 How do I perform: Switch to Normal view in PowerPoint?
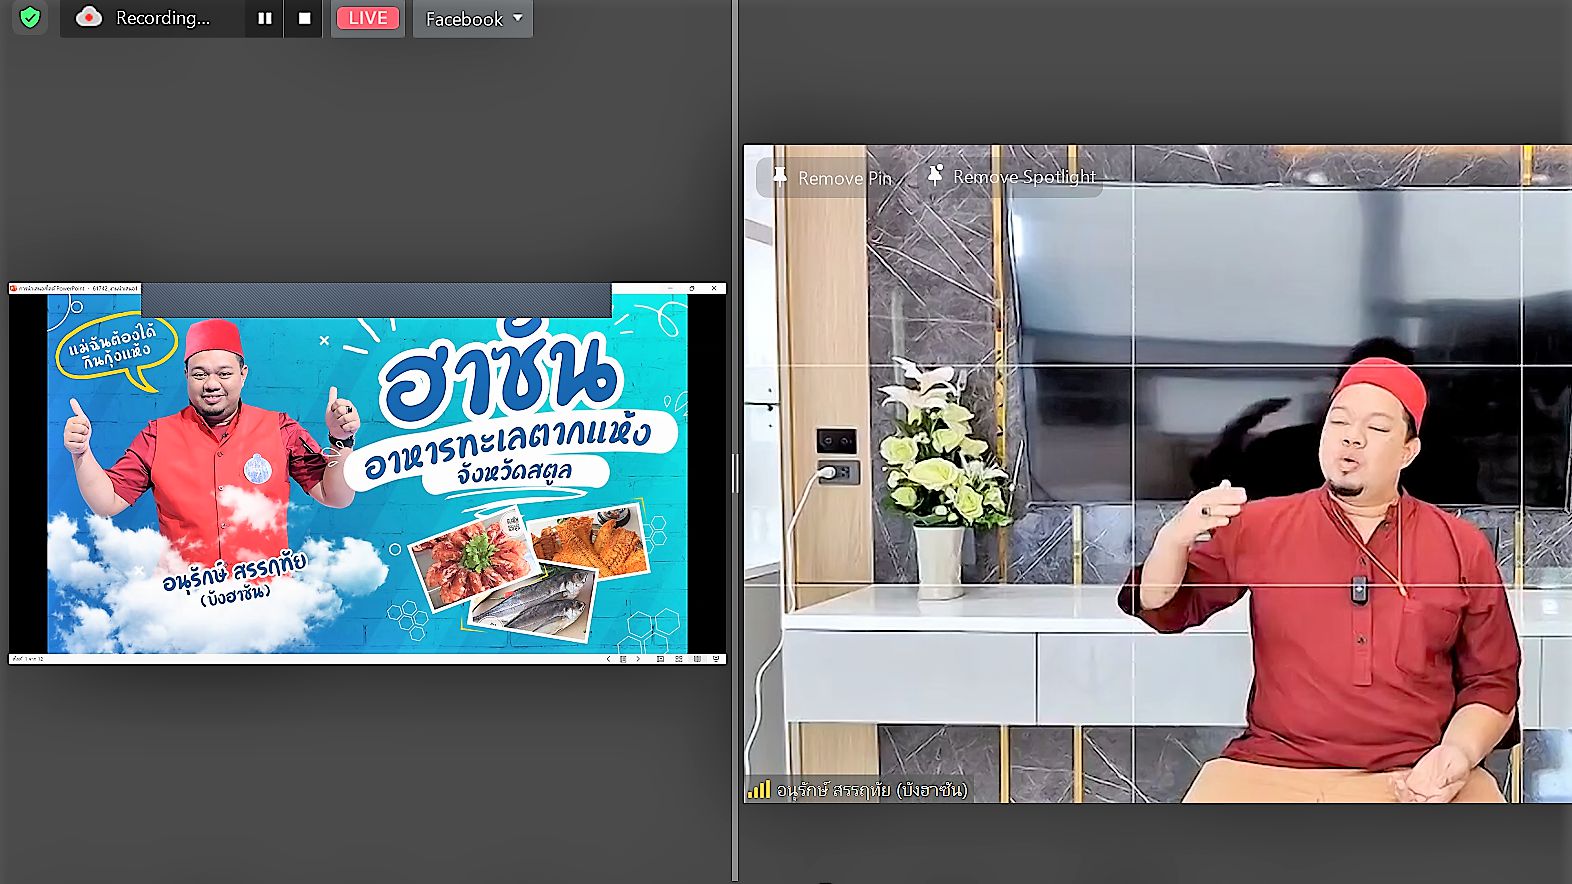tap(660, 659)
